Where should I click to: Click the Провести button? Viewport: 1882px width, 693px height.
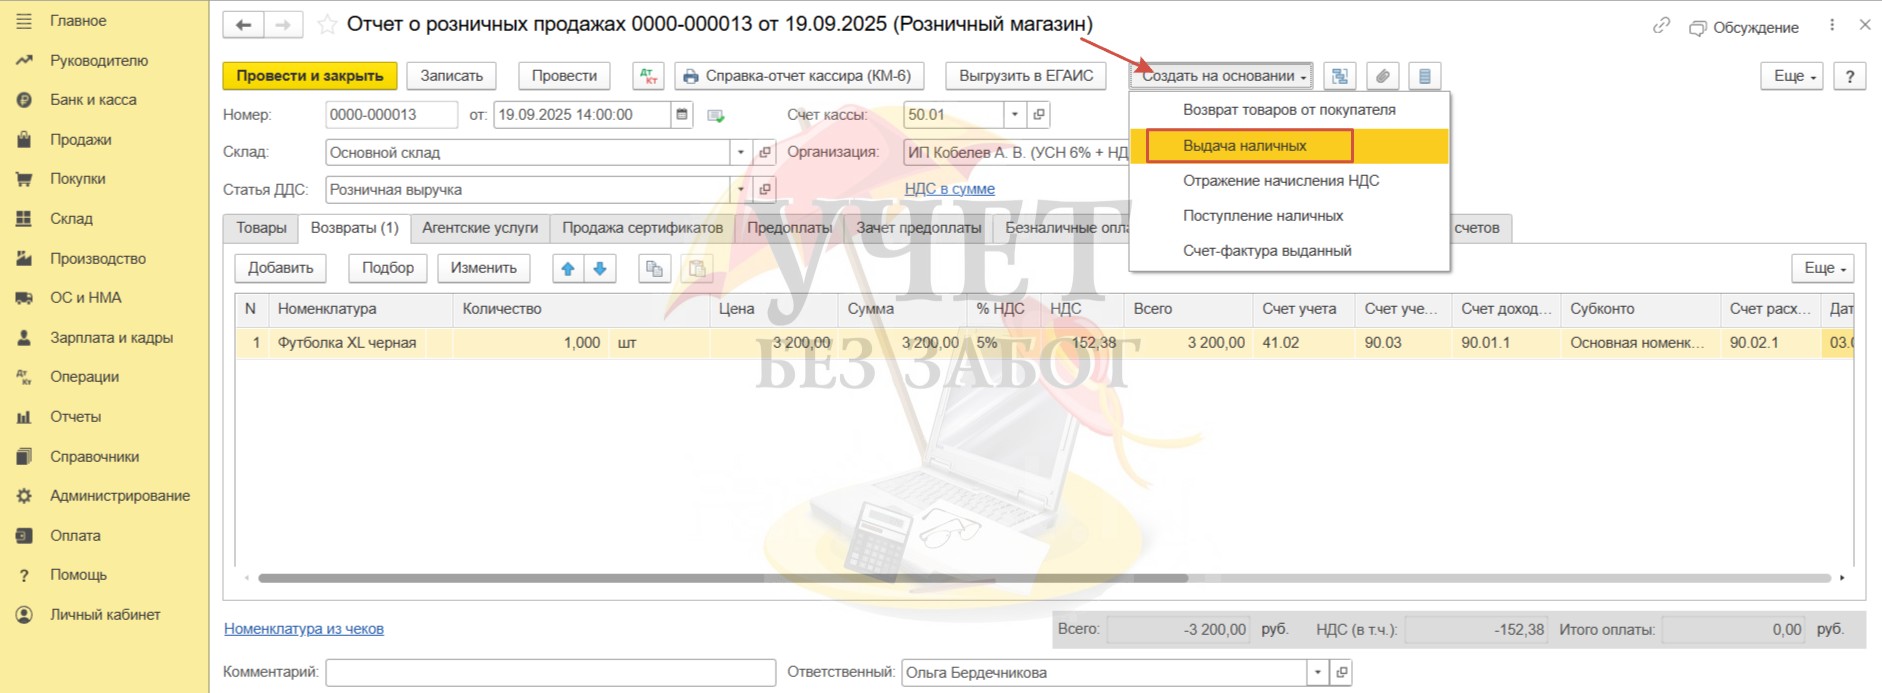tap(564, 76)
